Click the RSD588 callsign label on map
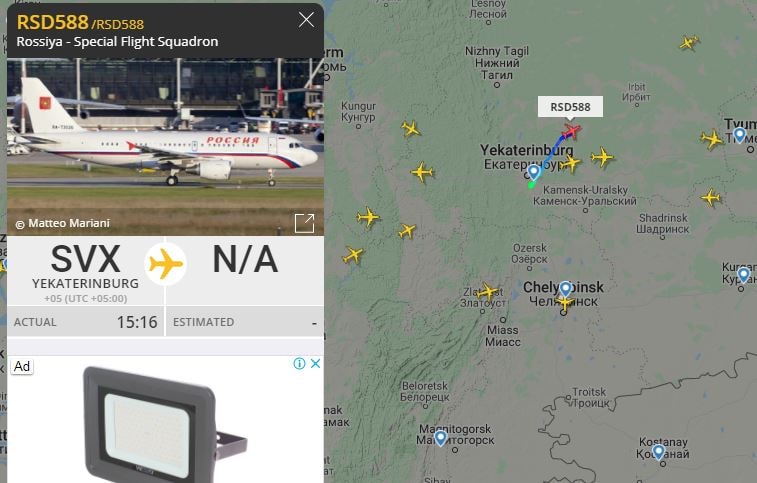Screen dimensions: 757x483 click(x=570, y=107)
